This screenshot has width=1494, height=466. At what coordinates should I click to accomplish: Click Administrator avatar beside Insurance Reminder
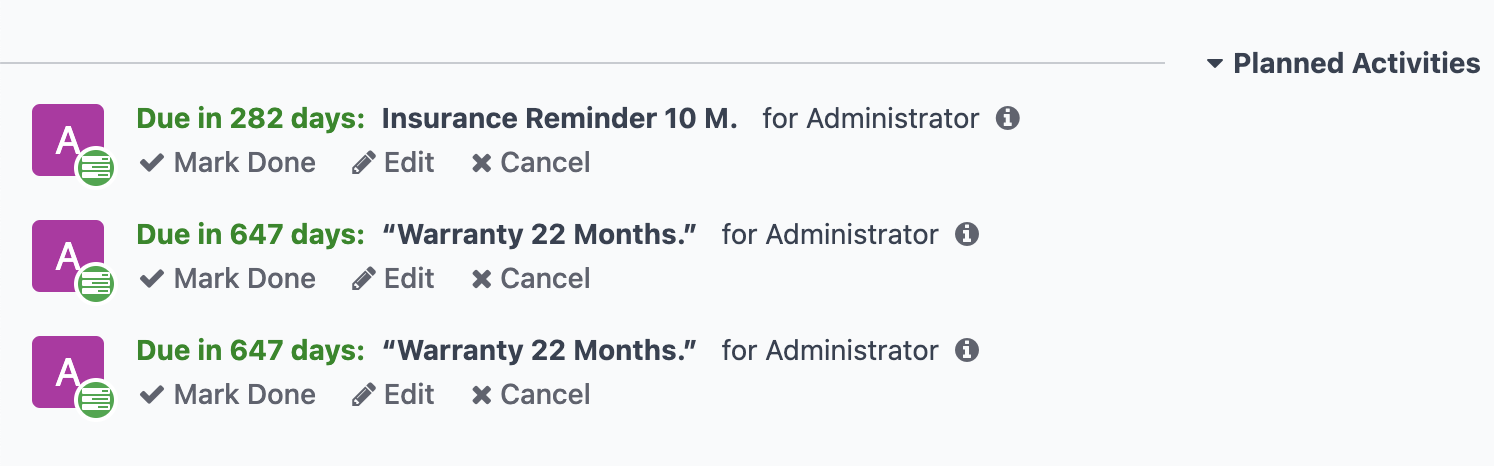(68, 140)
